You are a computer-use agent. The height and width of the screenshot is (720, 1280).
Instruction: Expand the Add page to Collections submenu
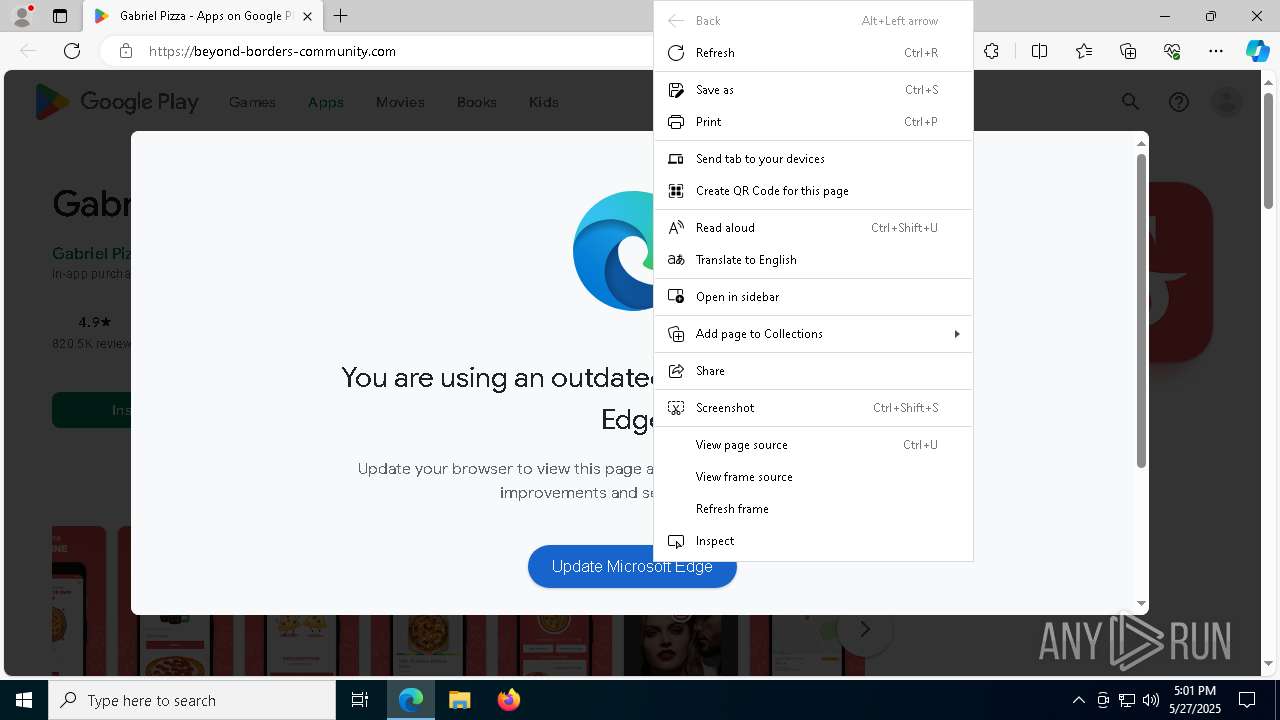pos(813,334)
